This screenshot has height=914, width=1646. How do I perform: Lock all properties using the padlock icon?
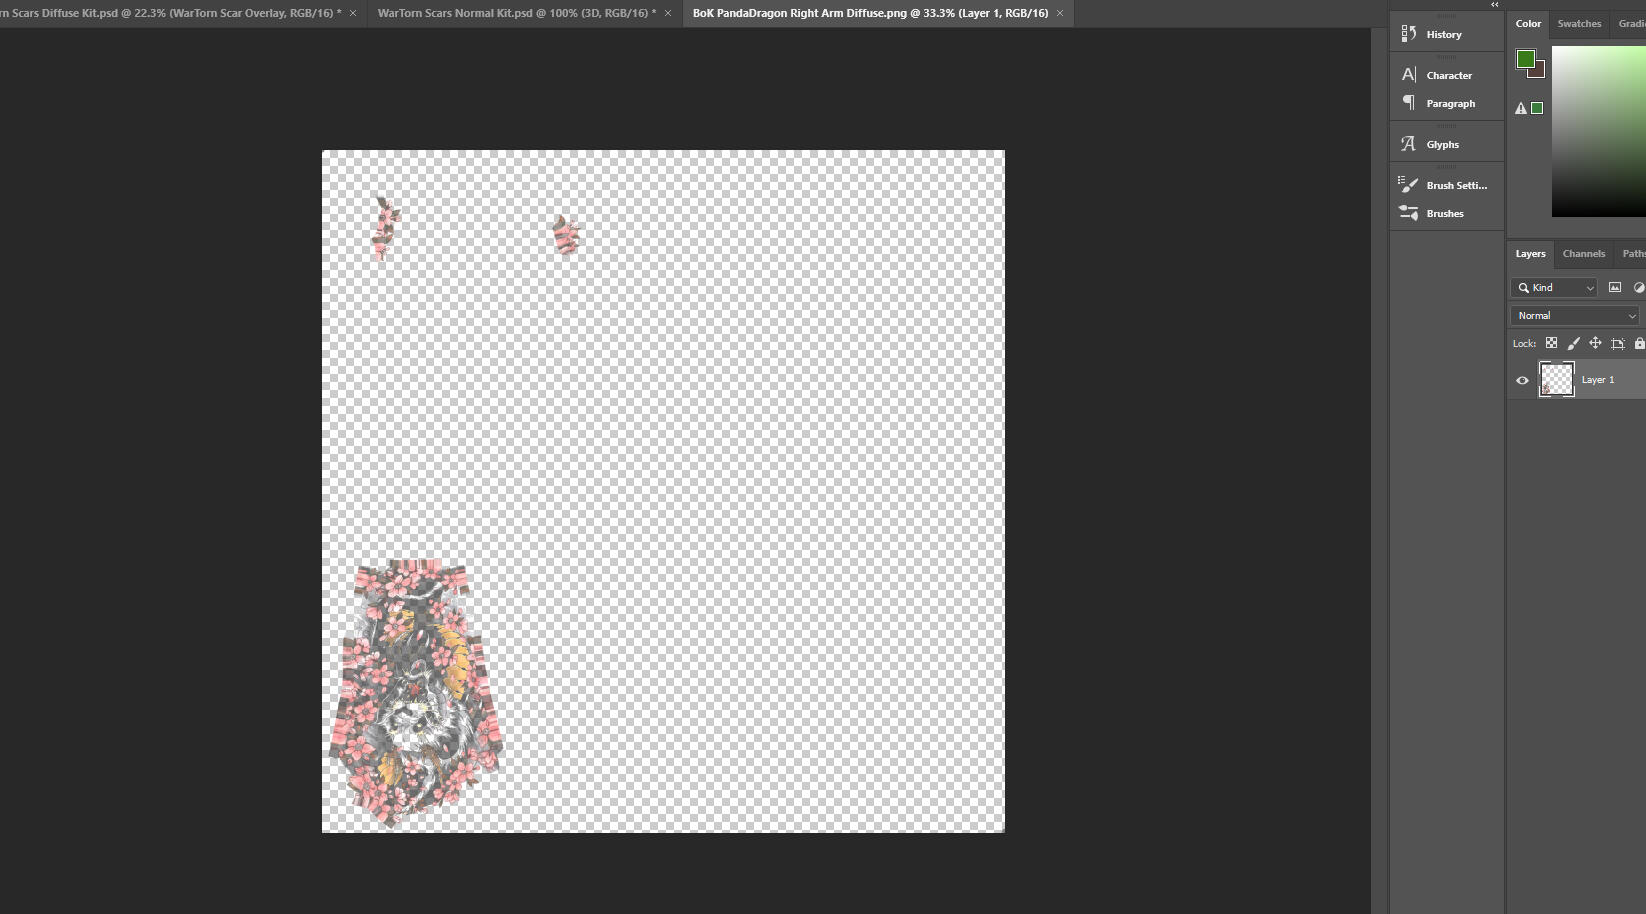coord(1640,343)
